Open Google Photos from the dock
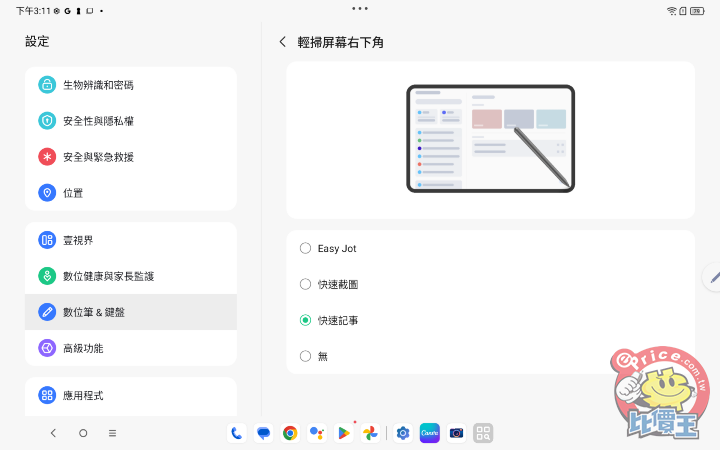 click(x=370, y=433)
